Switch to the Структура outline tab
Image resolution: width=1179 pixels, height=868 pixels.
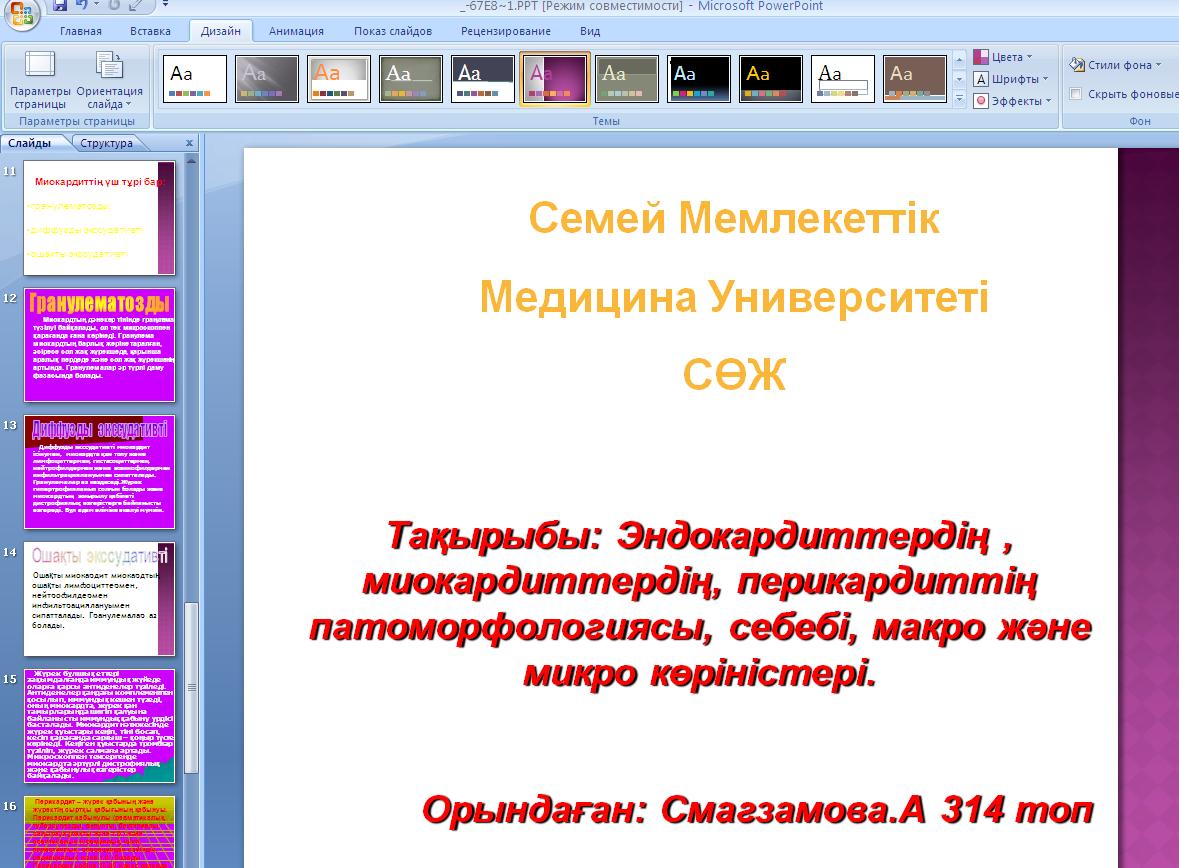[x=106, y=143]
